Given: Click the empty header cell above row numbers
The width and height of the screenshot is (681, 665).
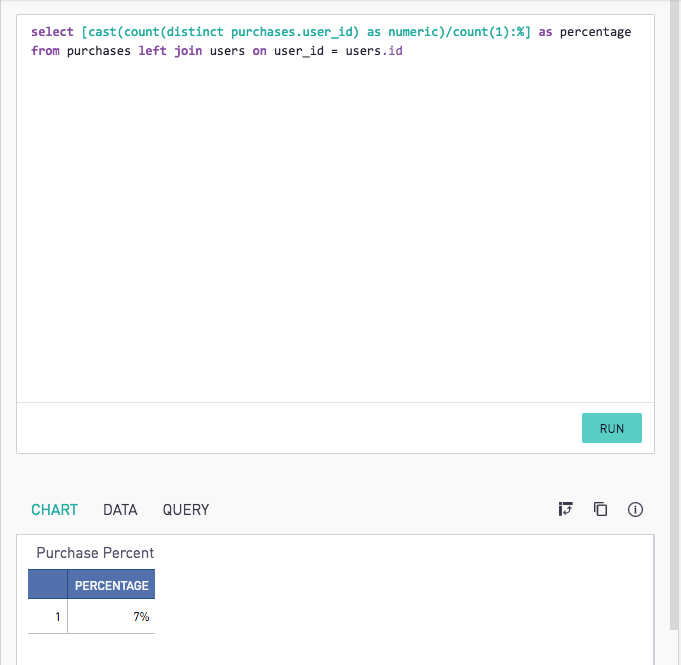Looking at the screenshot, I should pyautogui.click(x=48, y=585).
